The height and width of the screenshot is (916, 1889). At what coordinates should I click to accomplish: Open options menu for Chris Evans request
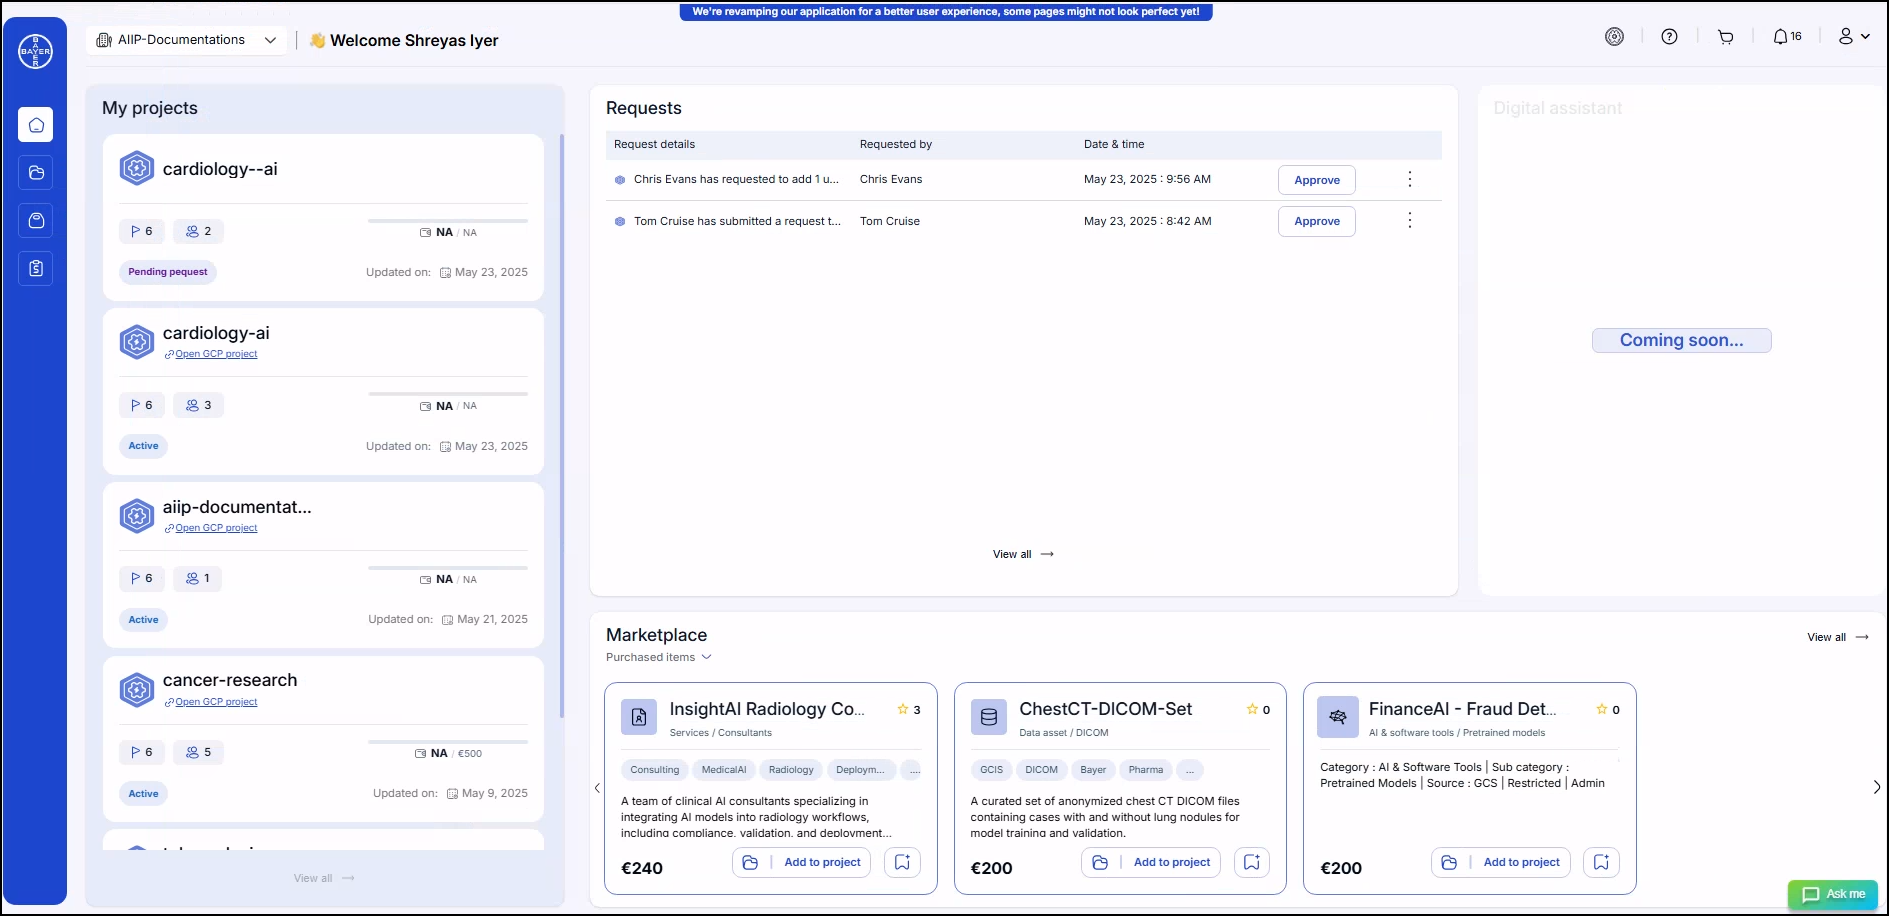[x=1410, y=179]
